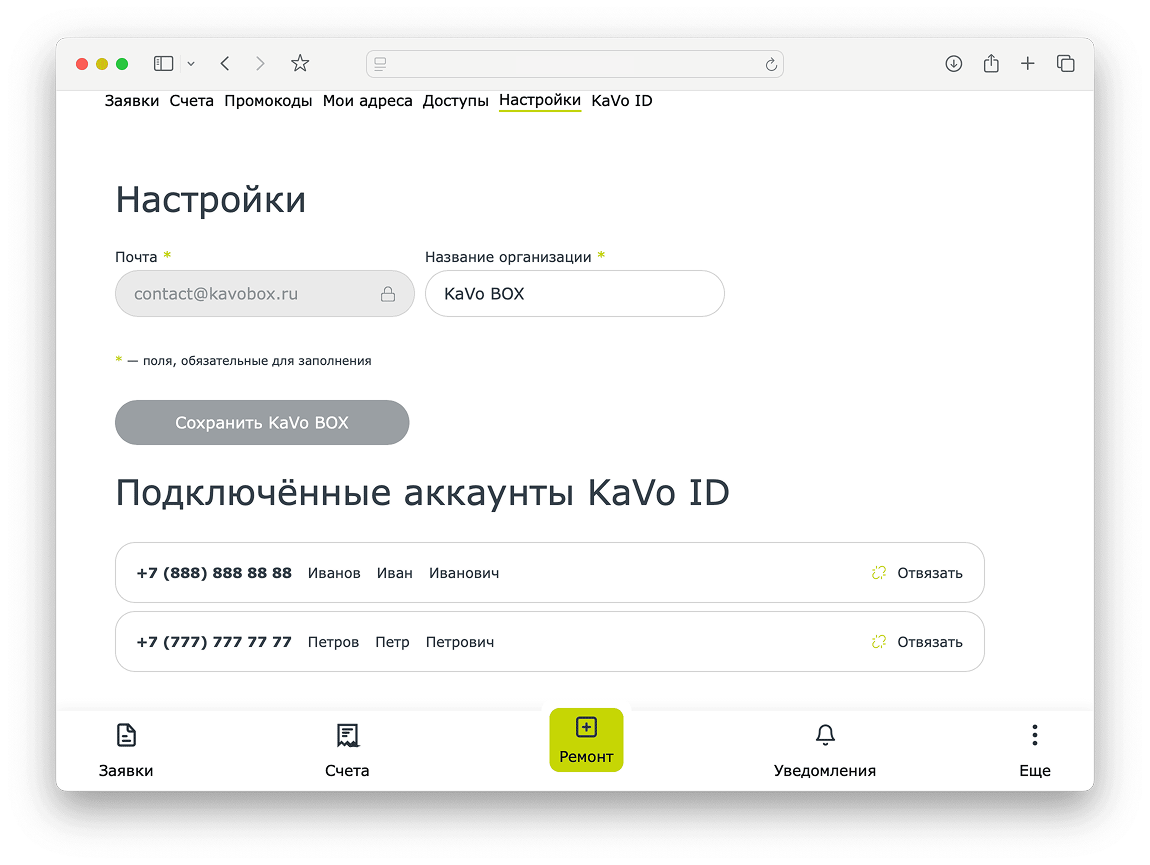Open the Счета top menu tab
The image size is (1150, 865).
click(x=191, y=101)
